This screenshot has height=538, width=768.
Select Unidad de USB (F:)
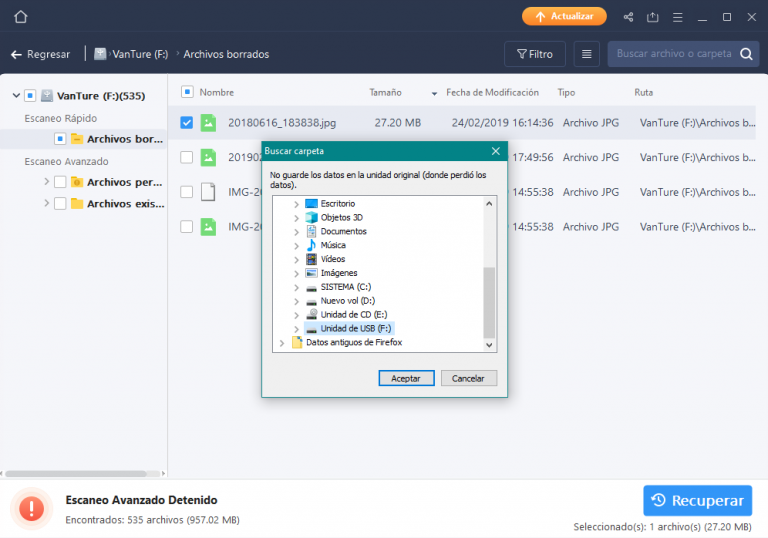tap(356, 328)
